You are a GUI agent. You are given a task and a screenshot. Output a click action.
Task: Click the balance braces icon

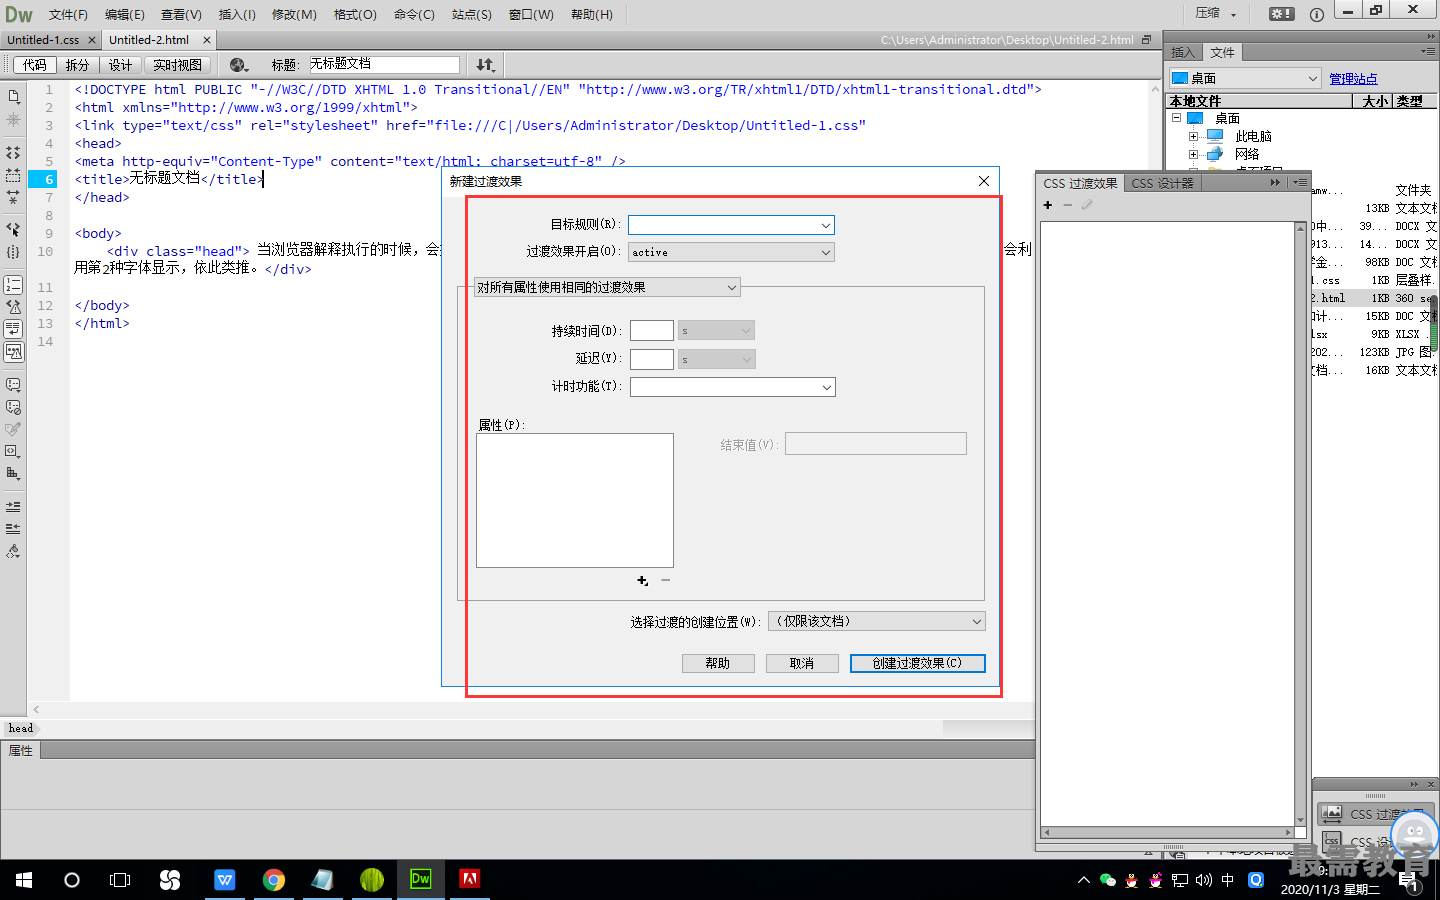[14, 252]
